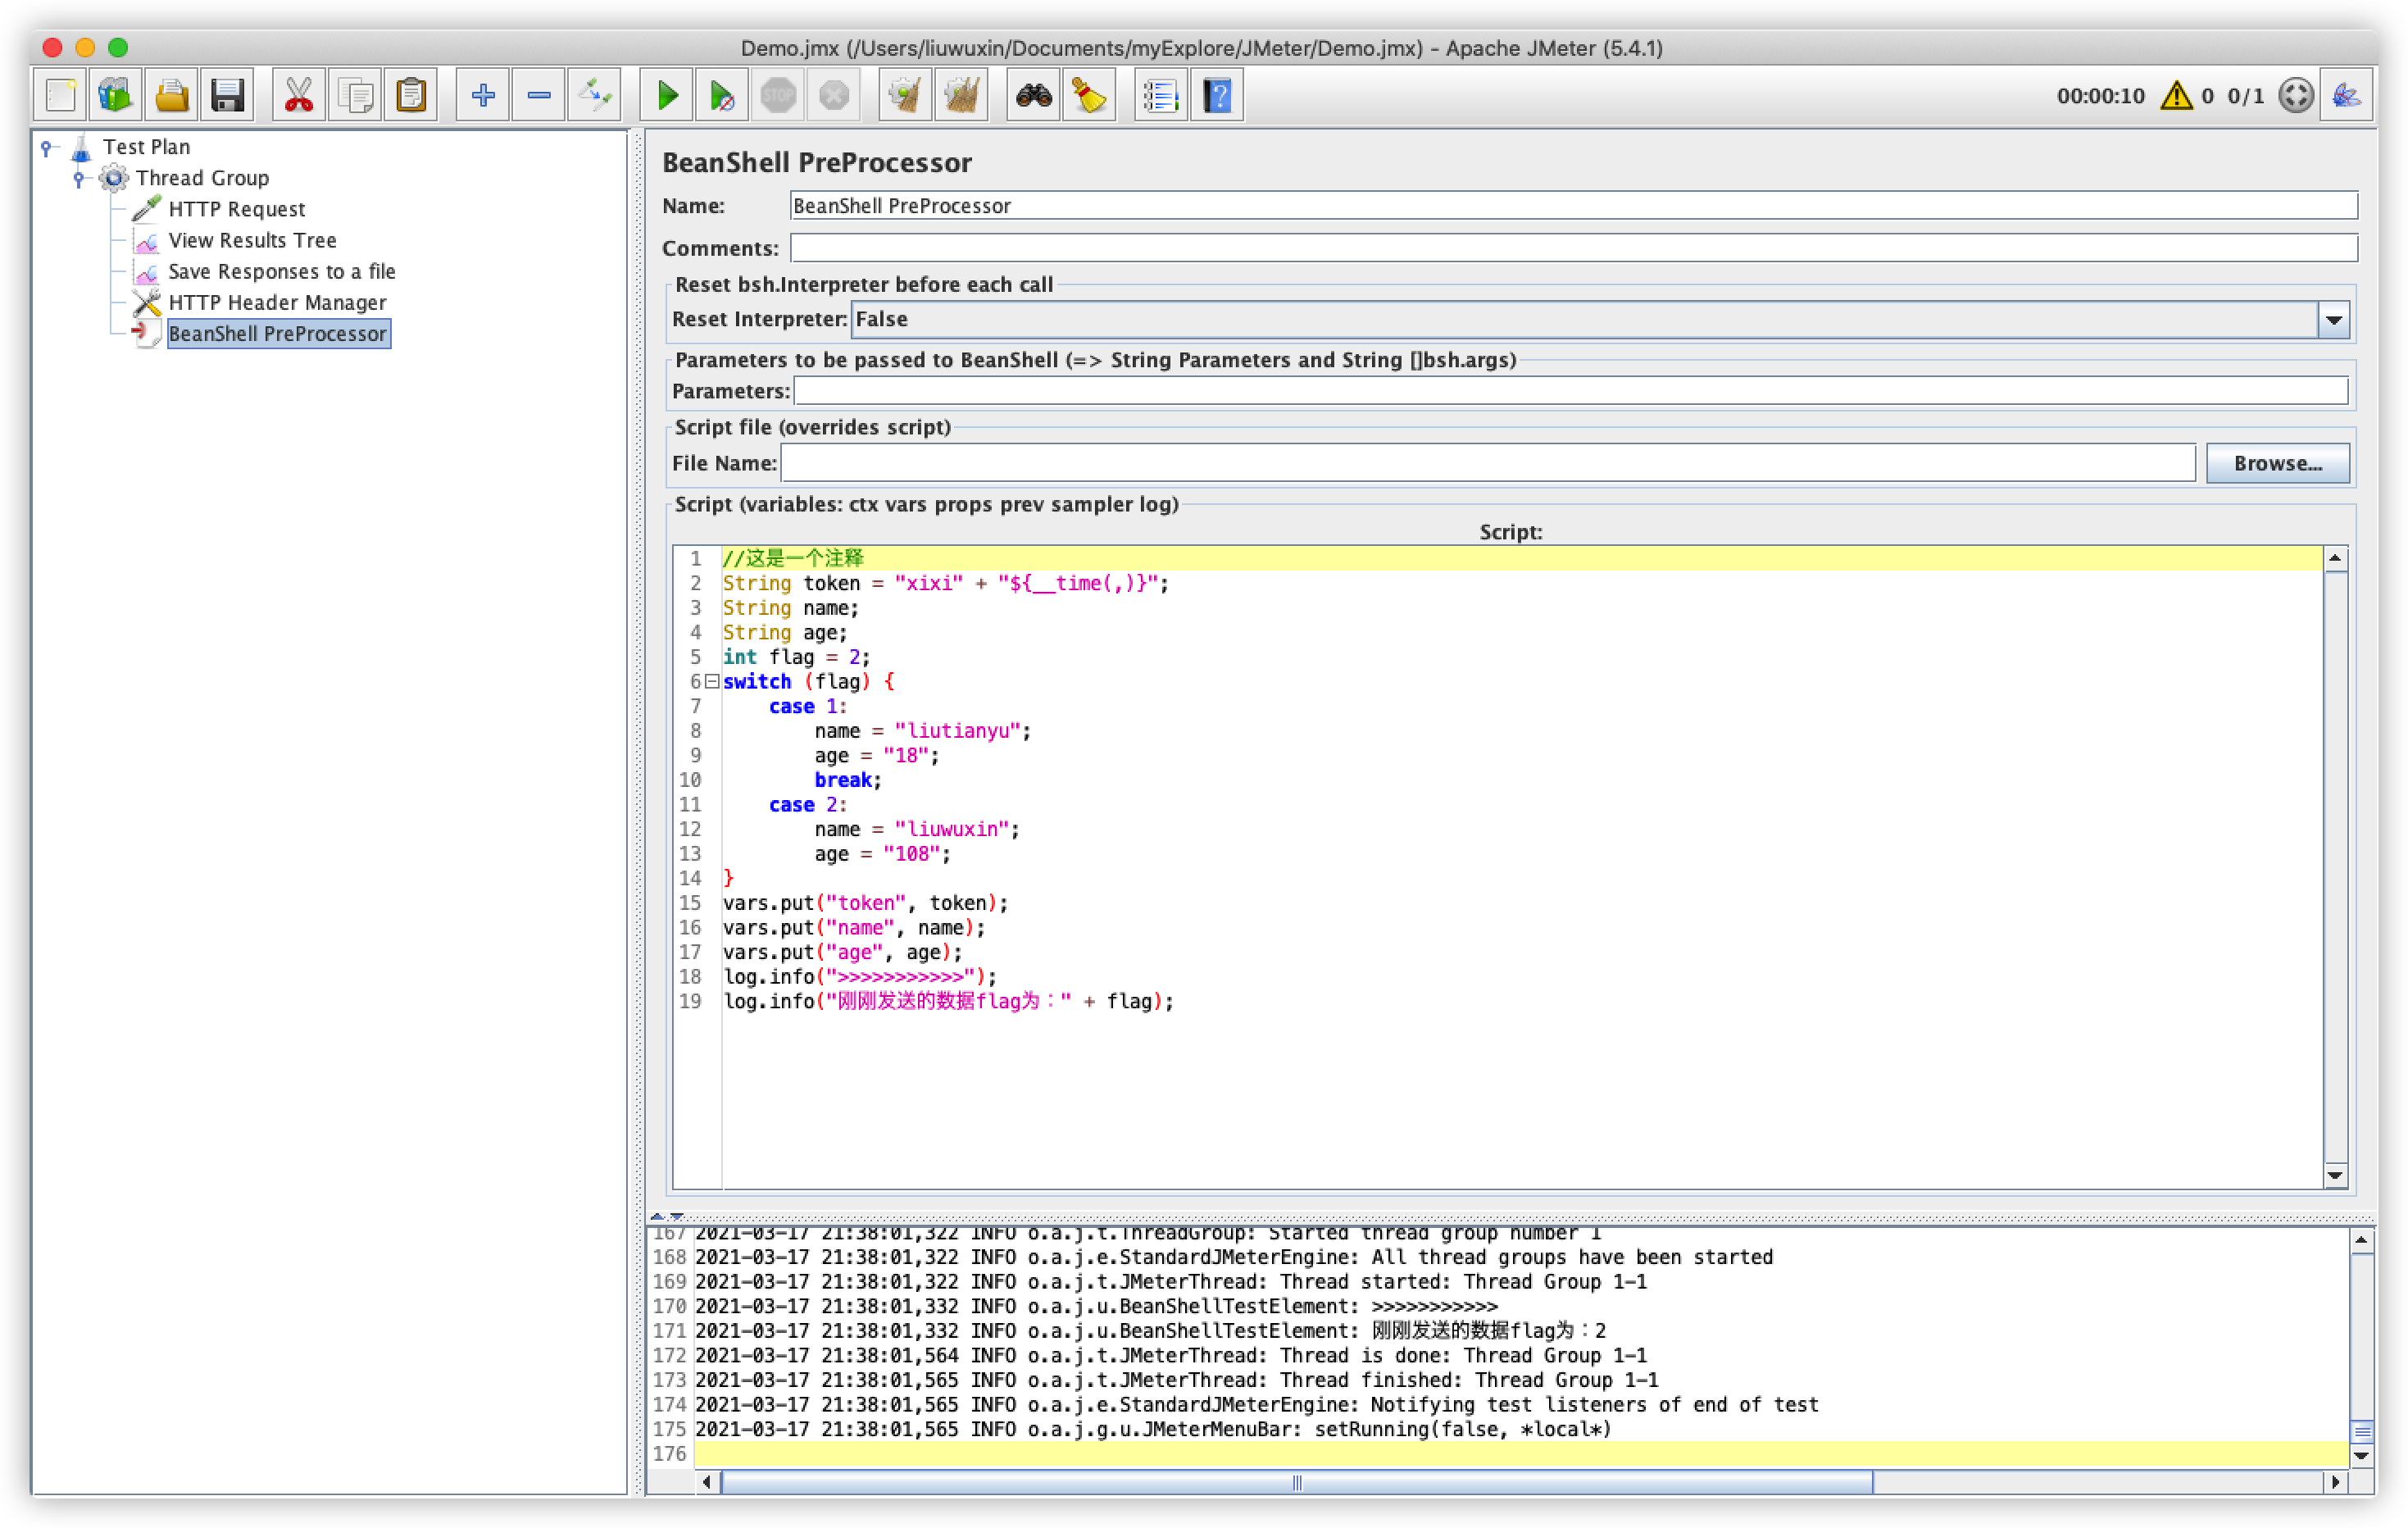The image size is (2408, 1528).
Task: Click the Save floppy disk icon
Action: [x=227, y=96]
